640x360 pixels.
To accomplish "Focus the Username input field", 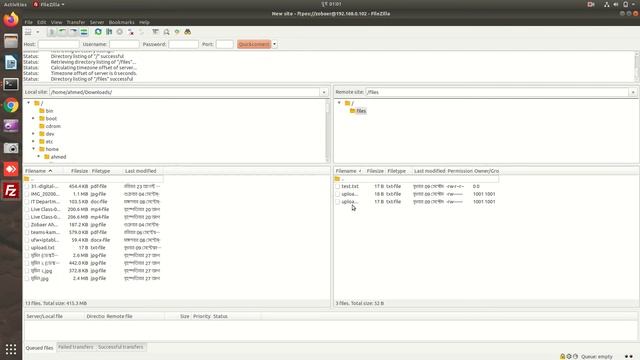I will coord(124,44).
